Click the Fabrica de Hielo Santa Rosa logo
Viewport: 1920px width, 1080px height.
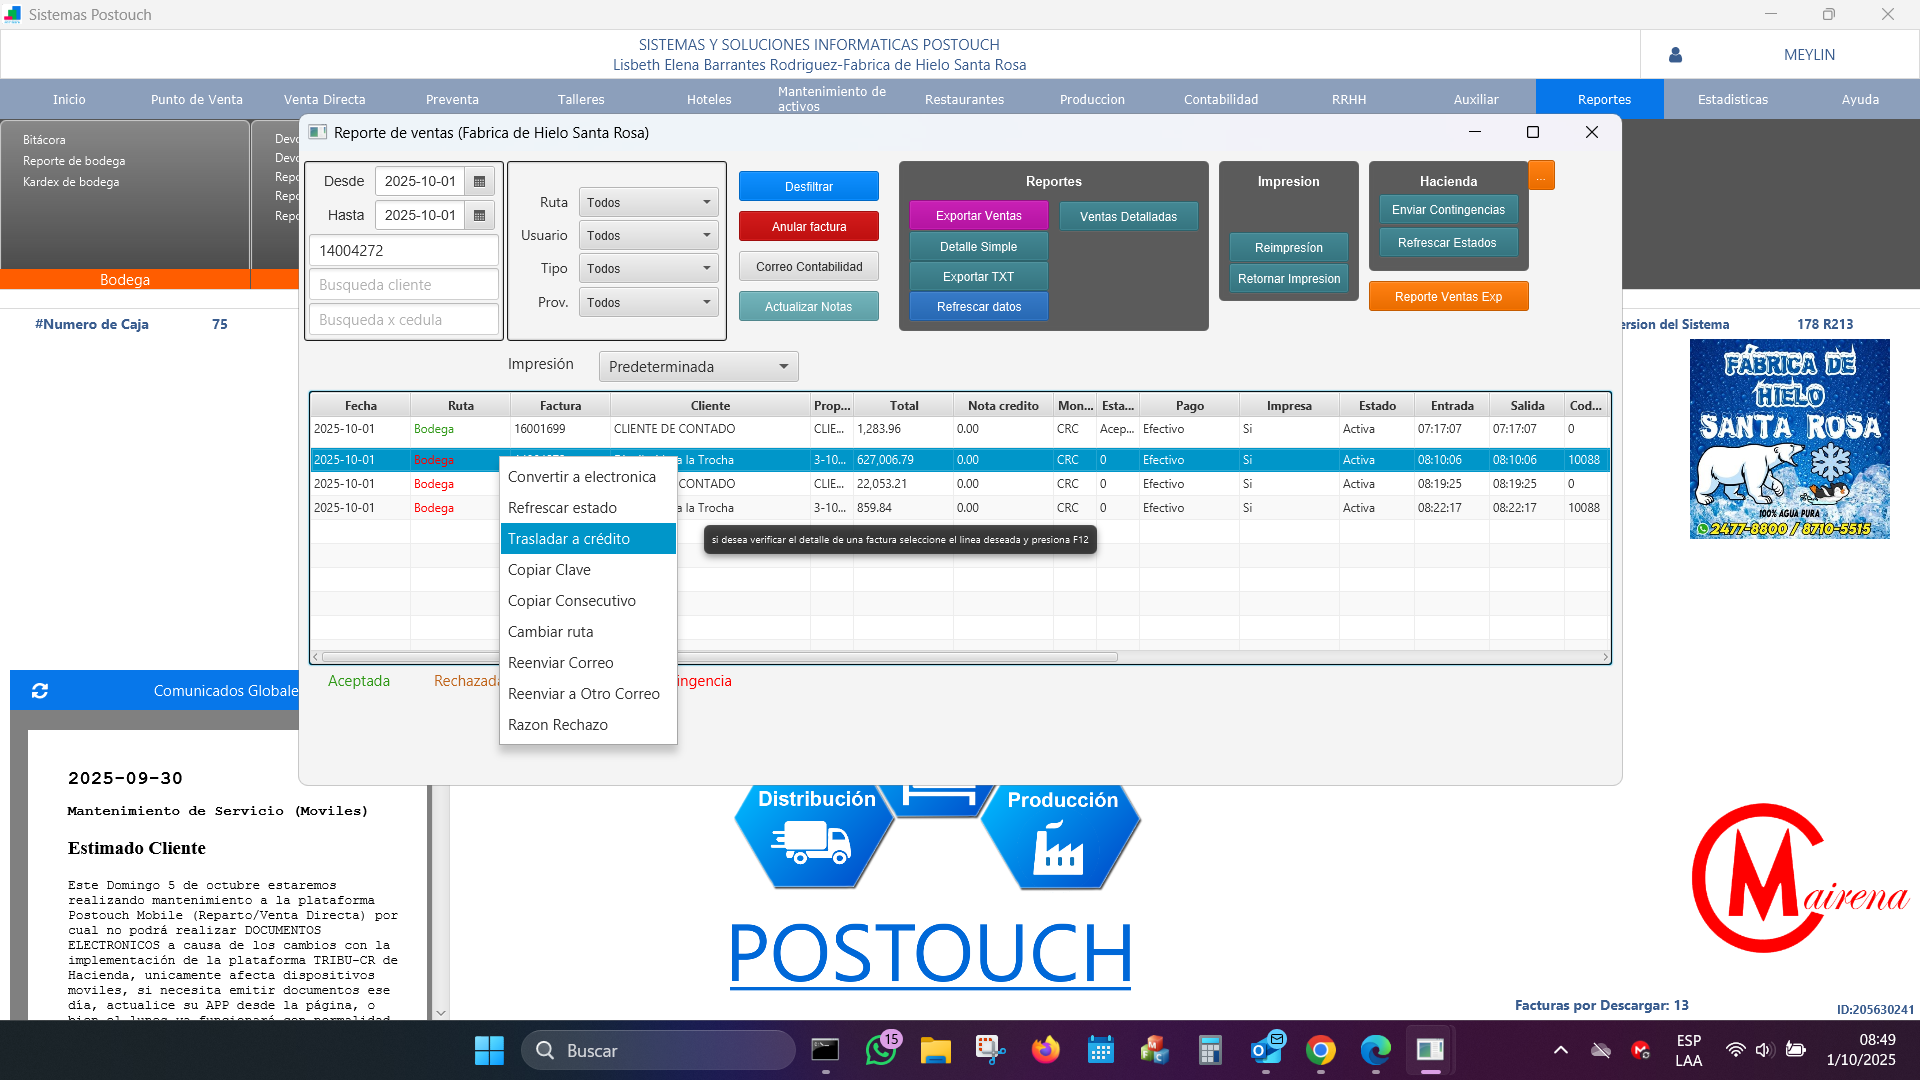coord(1789,439)
